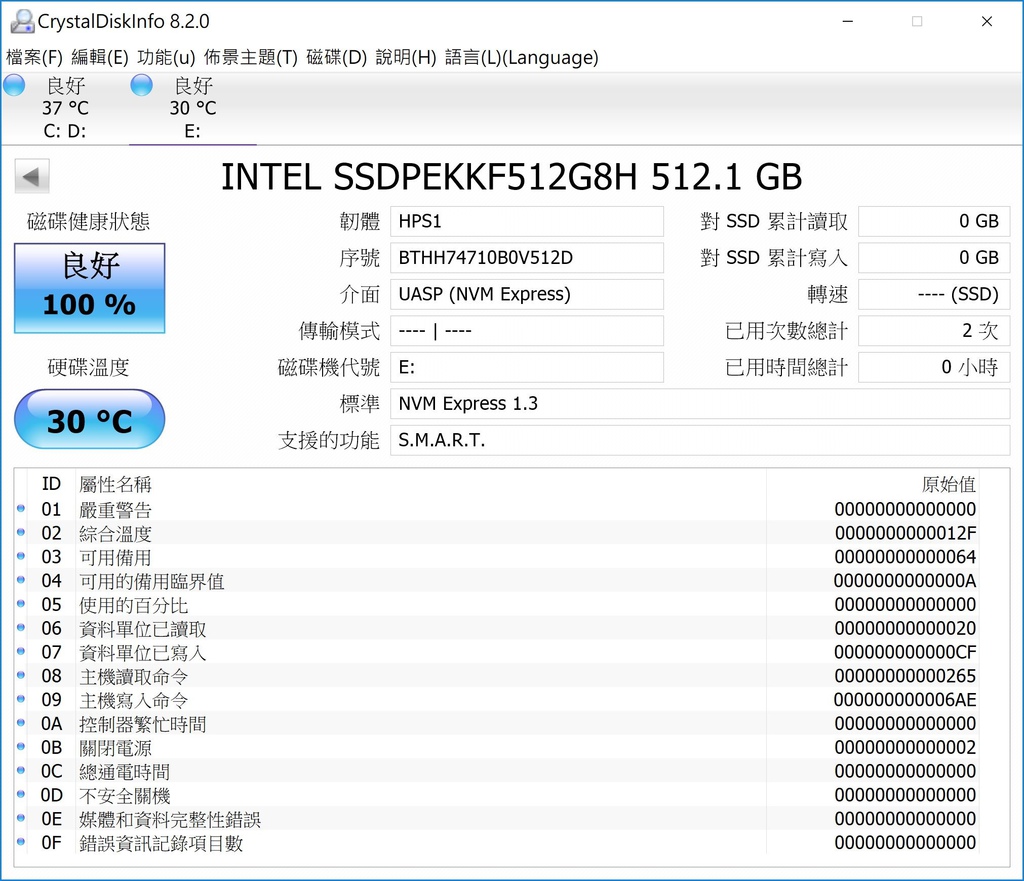Select the 總通電時間 attribute row
This screenshot has width=1024, height=881.
click(x=496, y=771)
